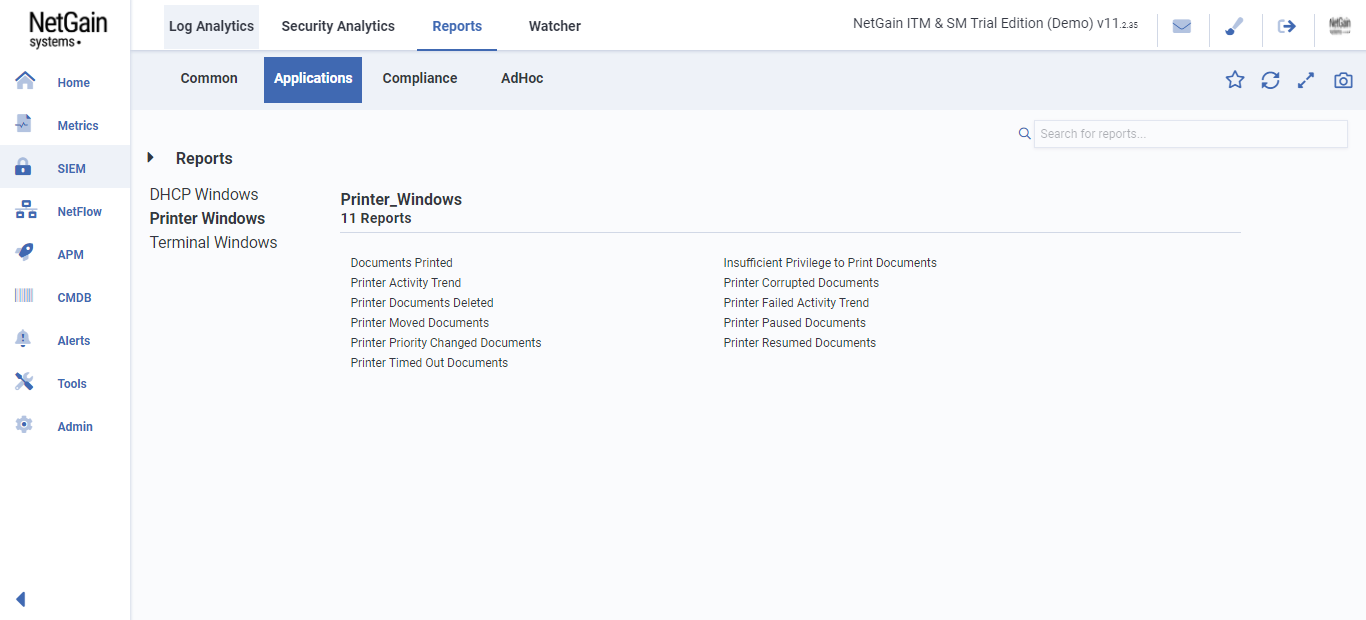Click the Metrics chart document icon
This screenshot has width=1366, height=620.
click(x=23, y=123)
